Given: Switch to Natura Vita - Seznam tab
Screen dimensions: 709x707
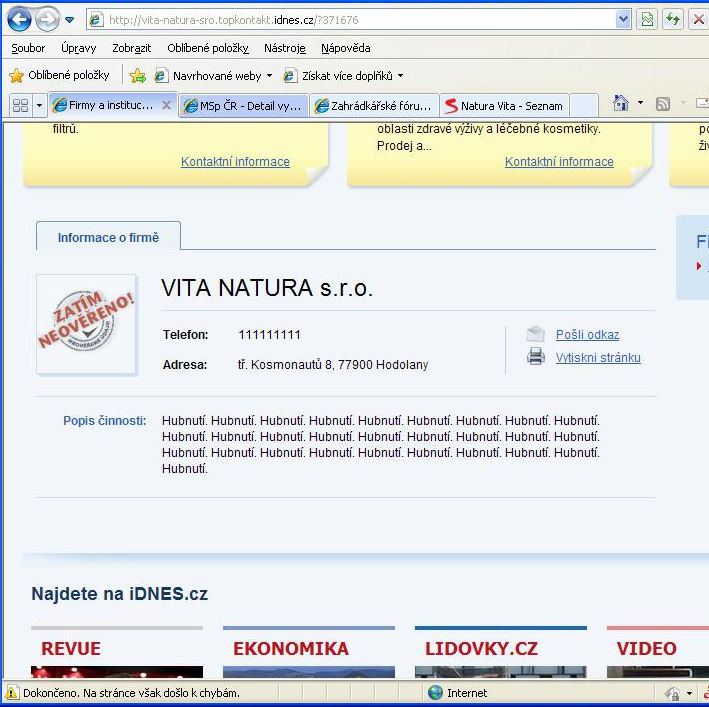Looking at the screenshot, I should click(x=504, y=105).
